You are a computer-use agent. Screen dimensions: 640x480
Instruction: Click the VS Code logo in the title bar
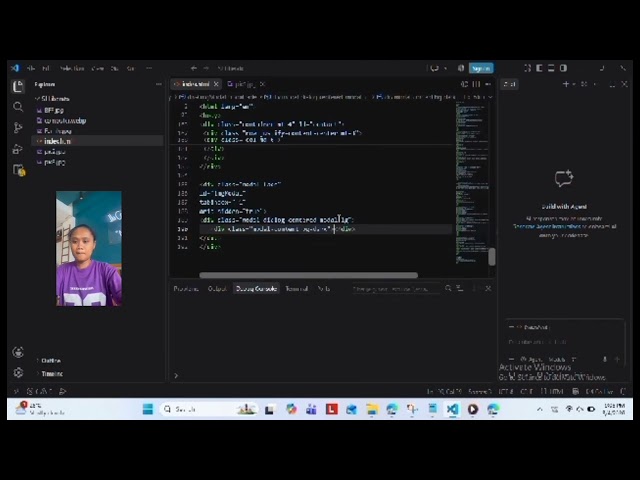[x=15, y=68]
